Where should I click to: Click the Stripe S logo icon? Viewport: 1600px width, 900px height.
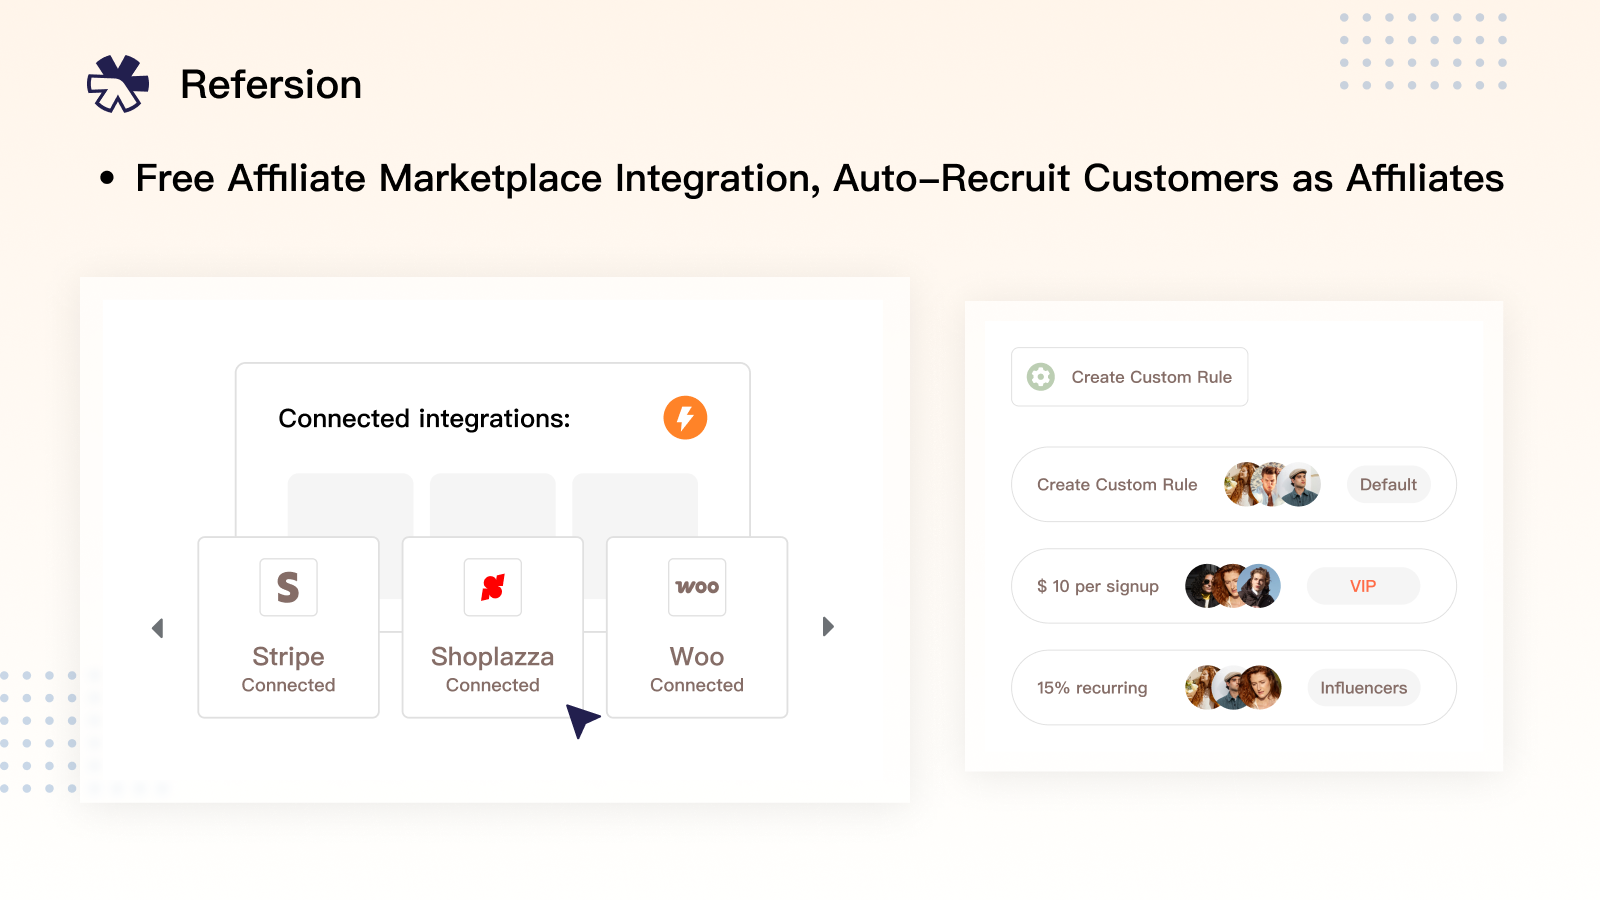coord(288,587)
